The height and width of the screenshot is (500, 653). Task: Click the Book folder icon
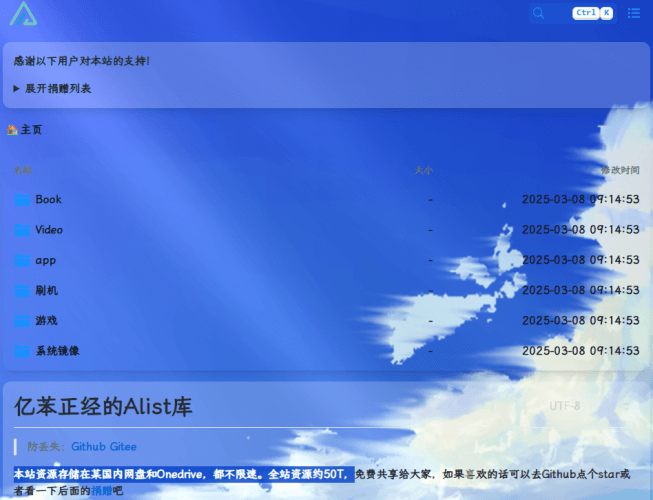[x=22, y=199]
